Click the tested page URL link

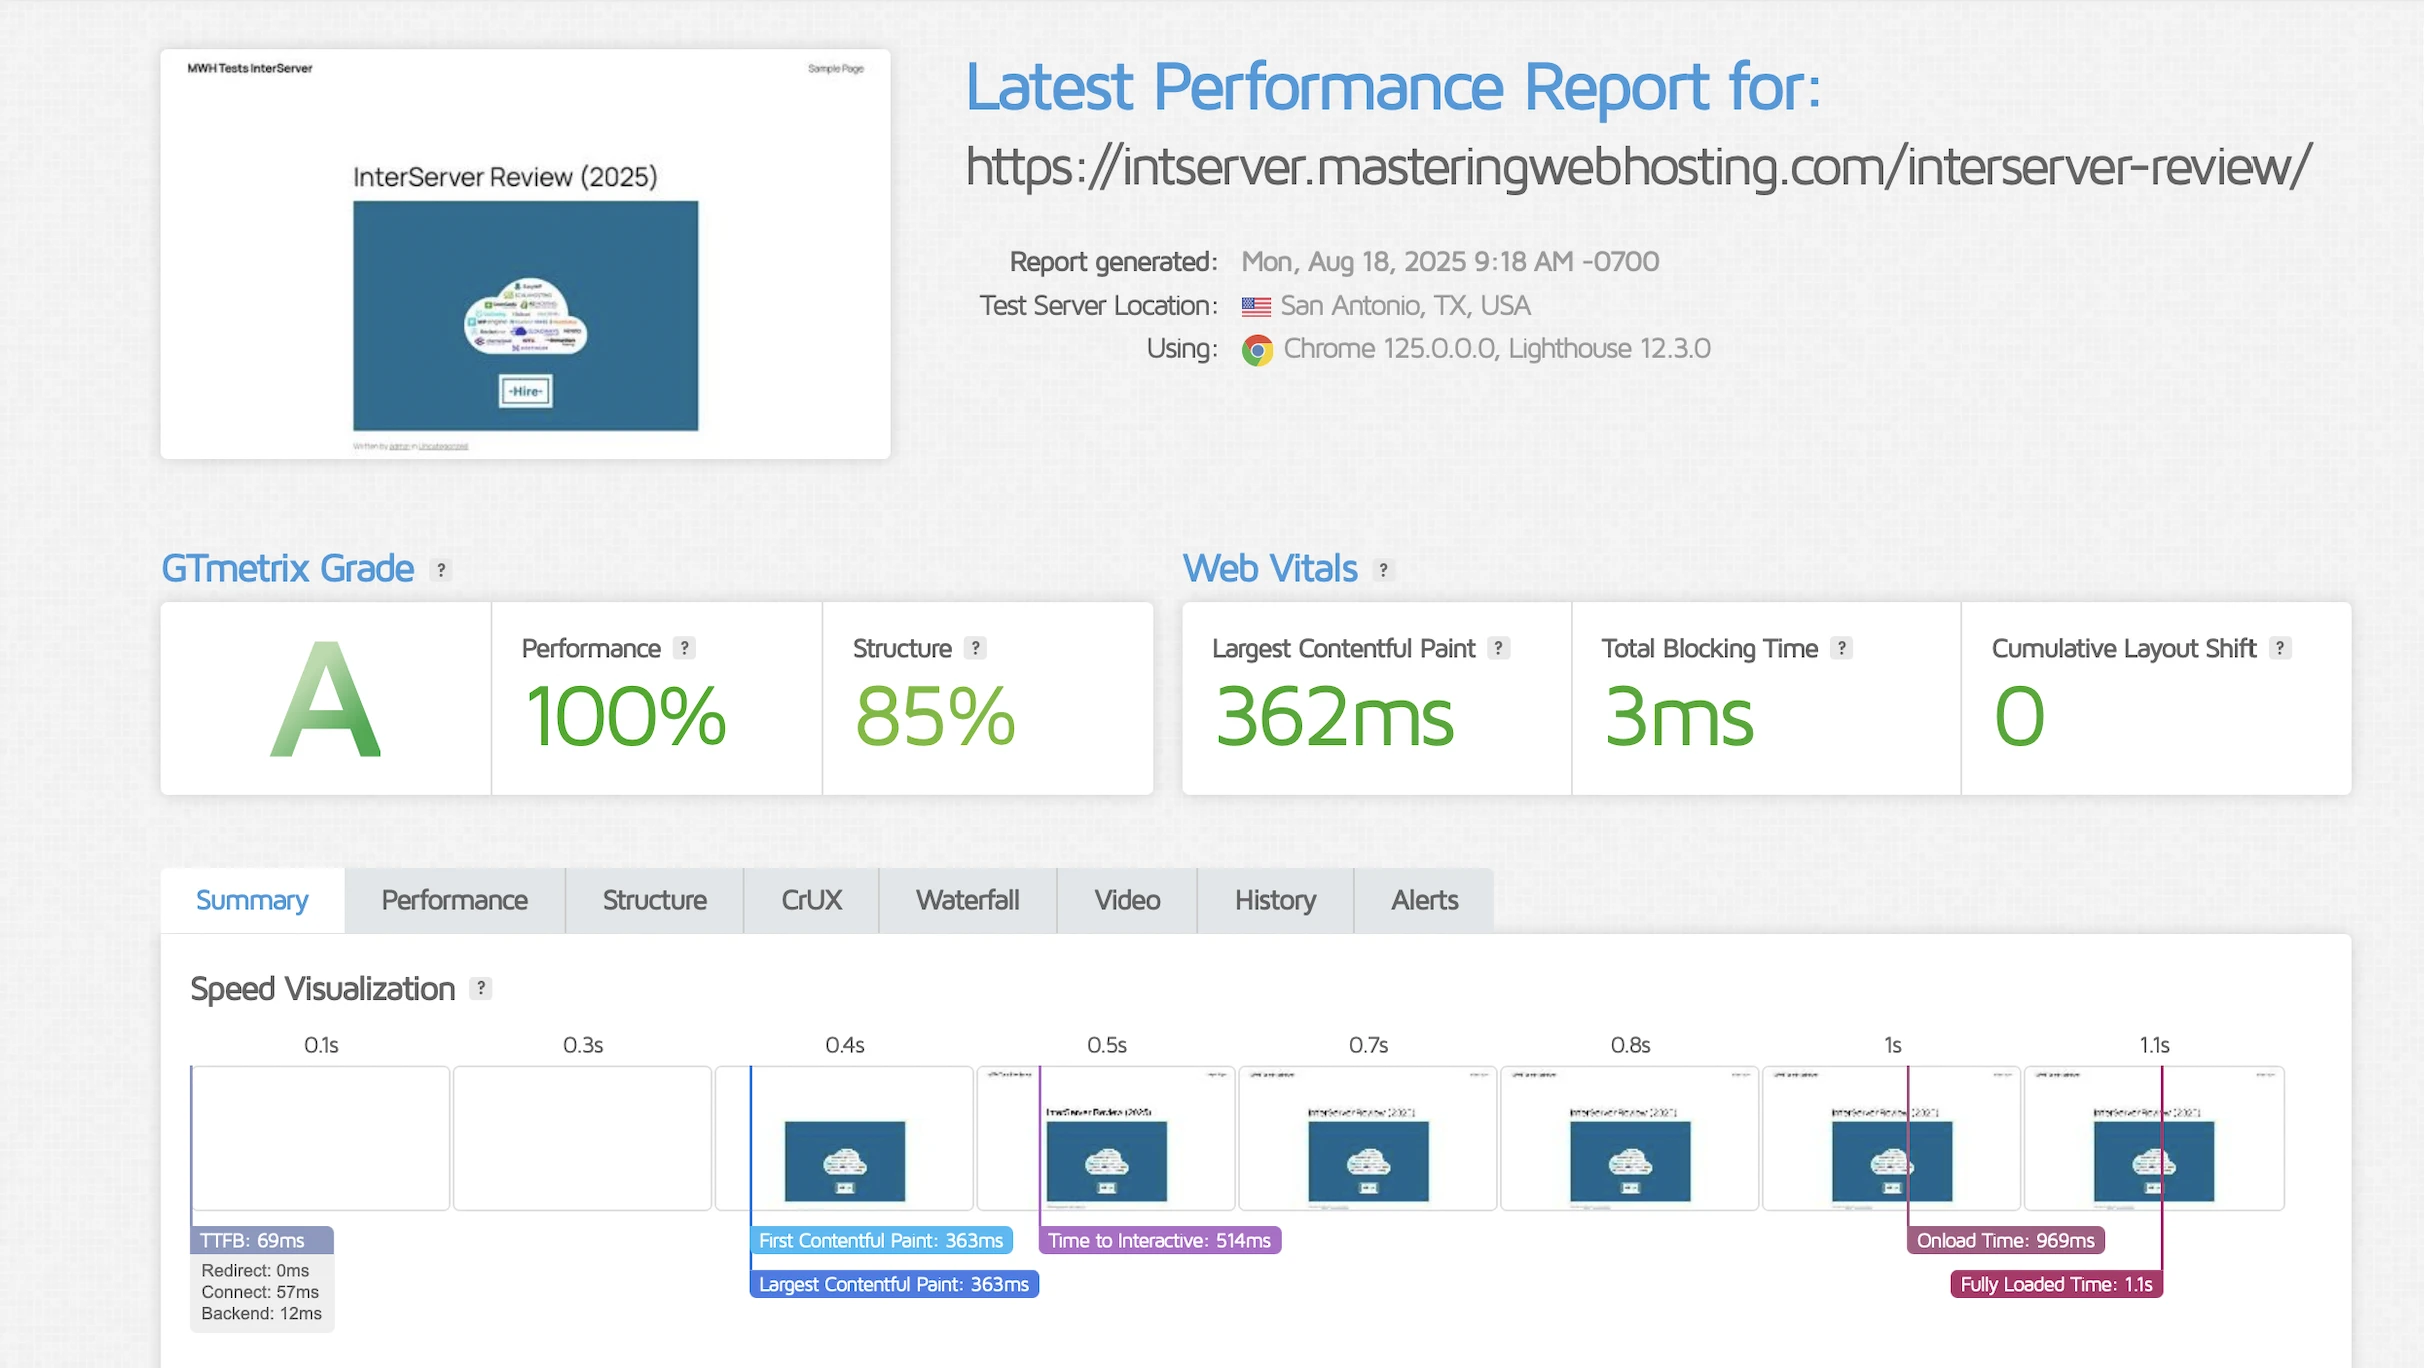(1638, 166)
